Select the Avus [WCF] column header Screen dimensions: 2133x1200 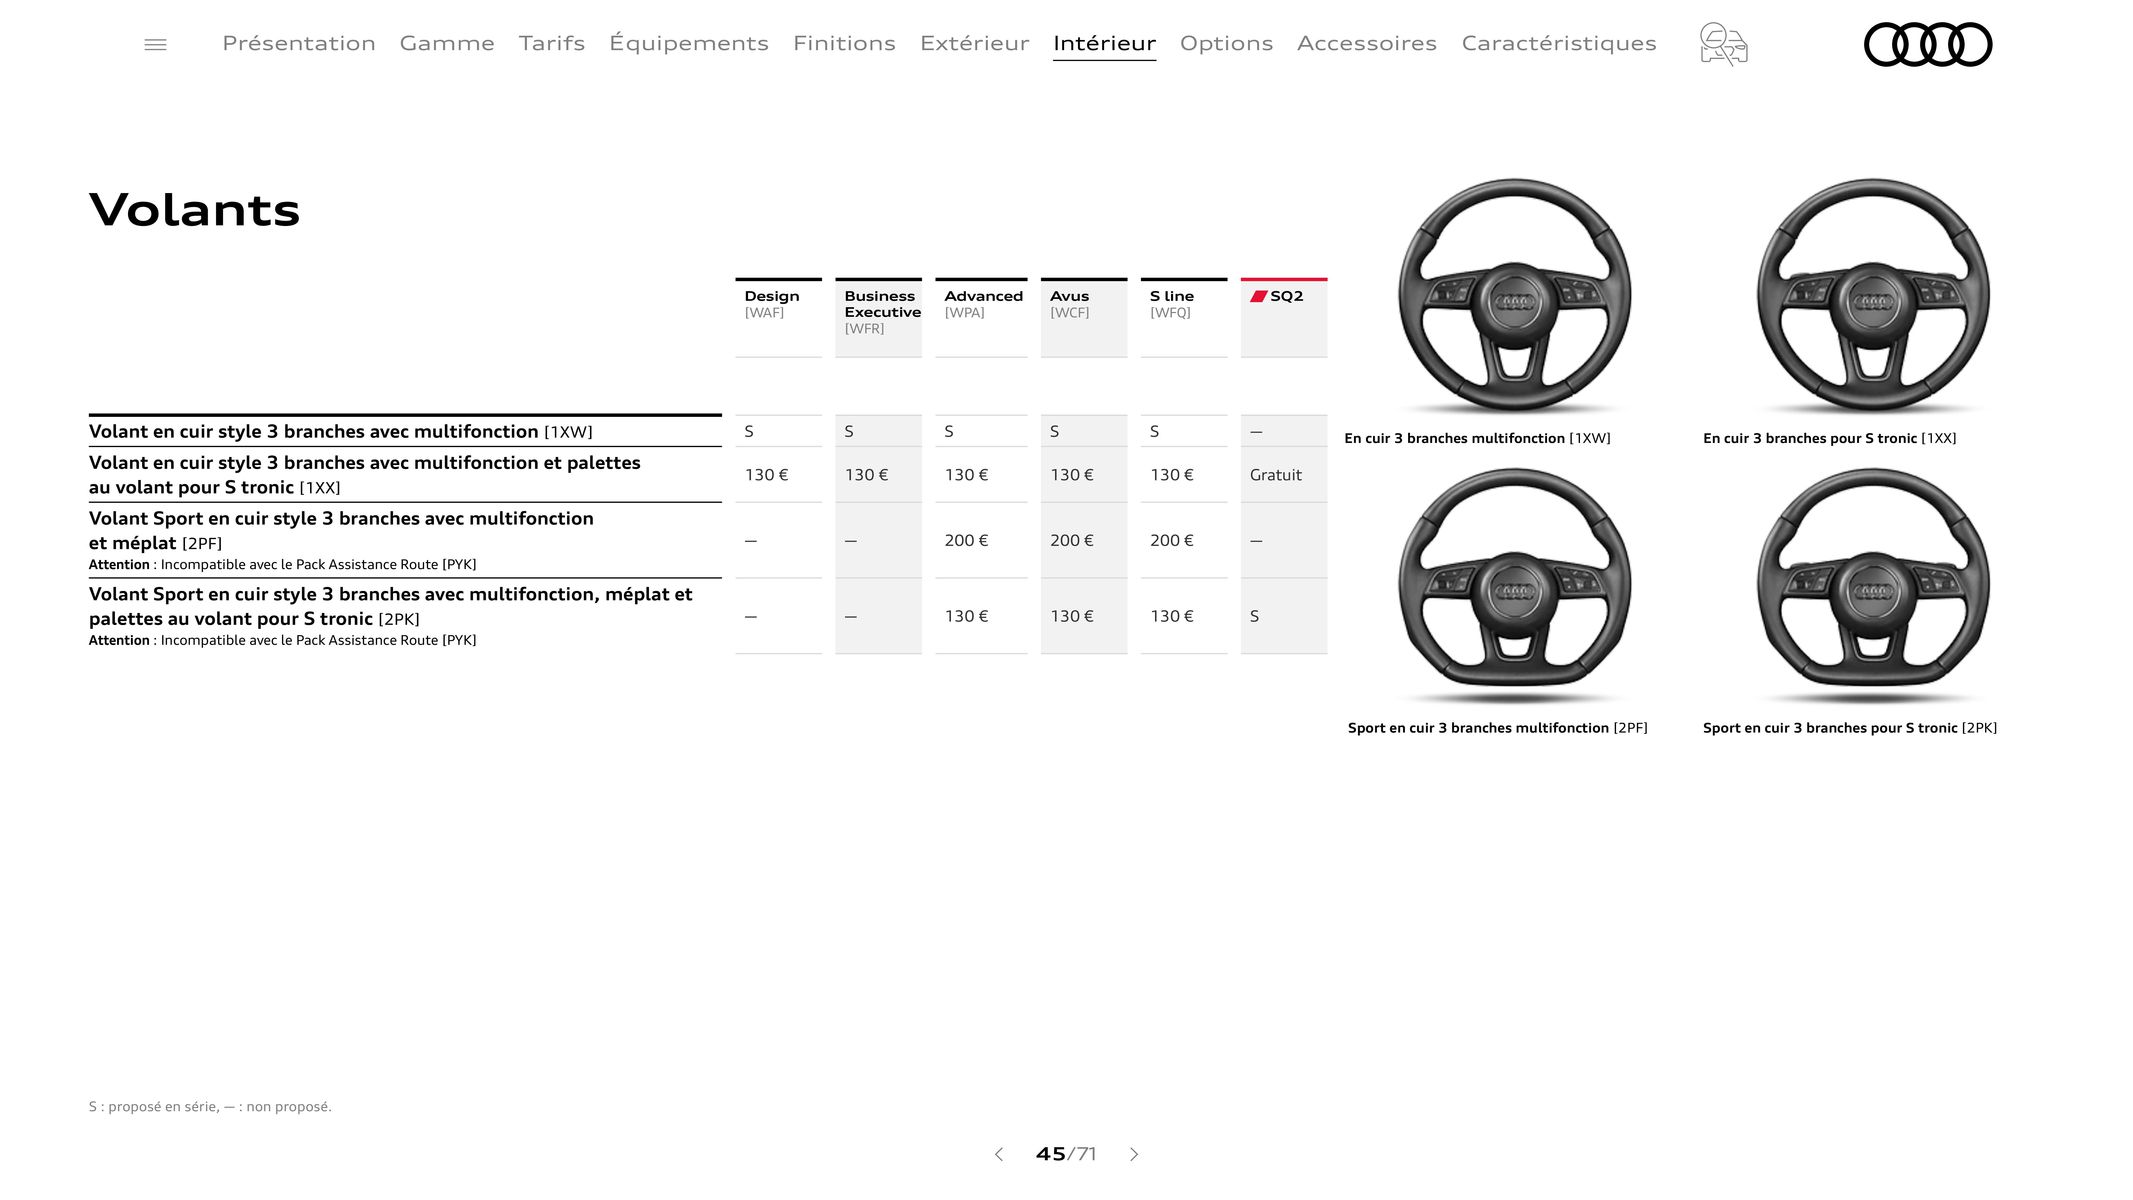pos(1084,317)
